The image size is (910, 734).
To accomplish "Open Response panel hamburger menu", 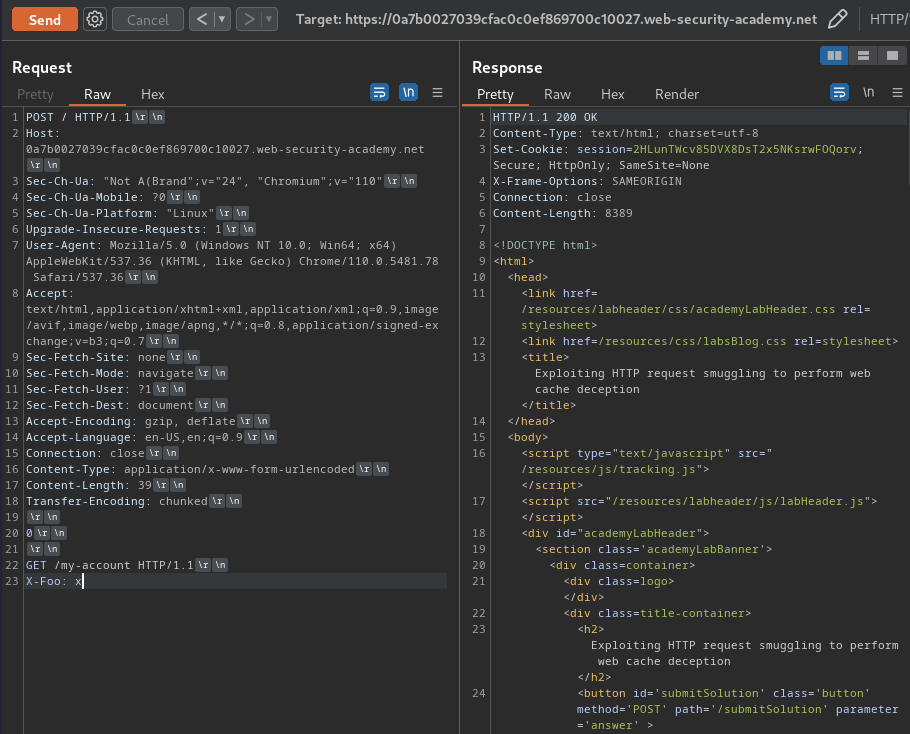I will pos(897,93).
